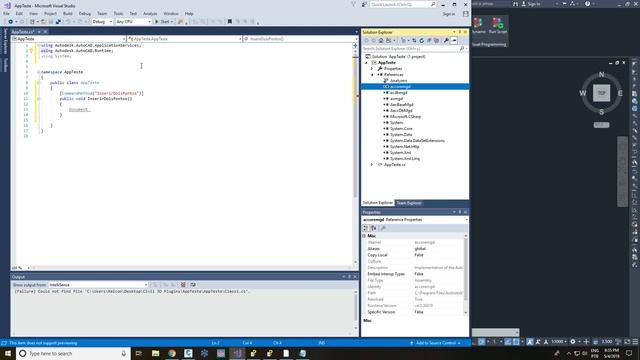Click the Run Script icon in AutoCAD
This screenshot has height=360, width=640.
pos(498,25)
